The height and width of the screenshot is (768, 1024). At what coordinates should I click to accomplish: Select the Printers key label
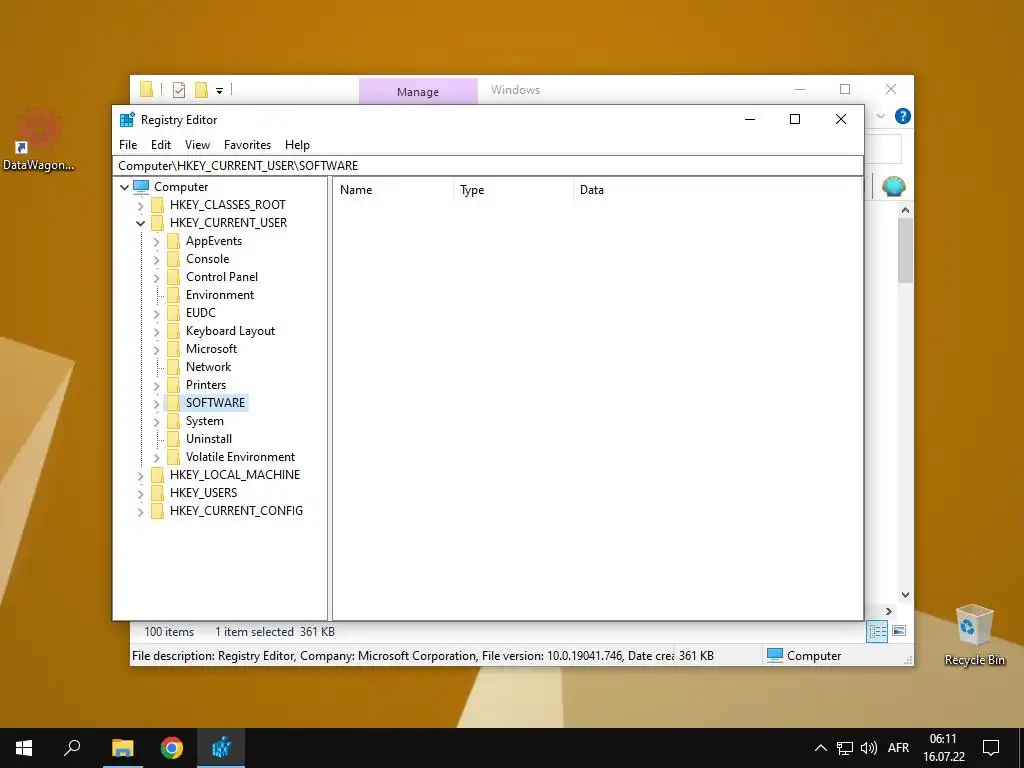click(x=206, y=385)
